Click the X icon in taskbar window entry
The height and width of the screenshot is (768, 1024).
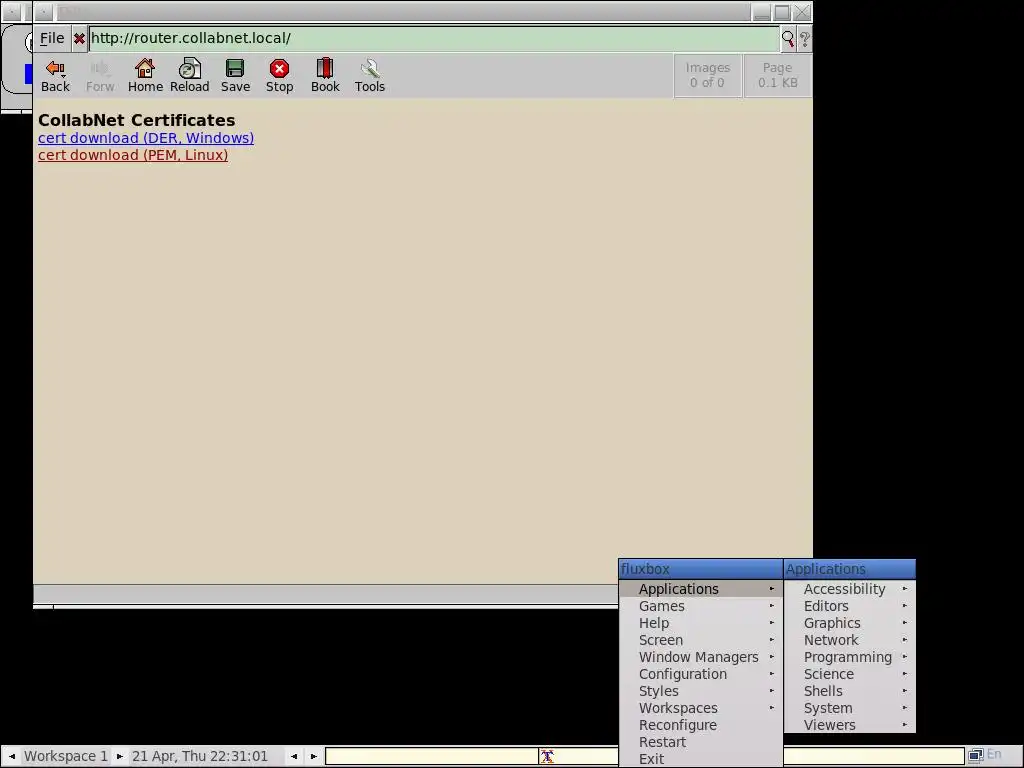[547, 756]
